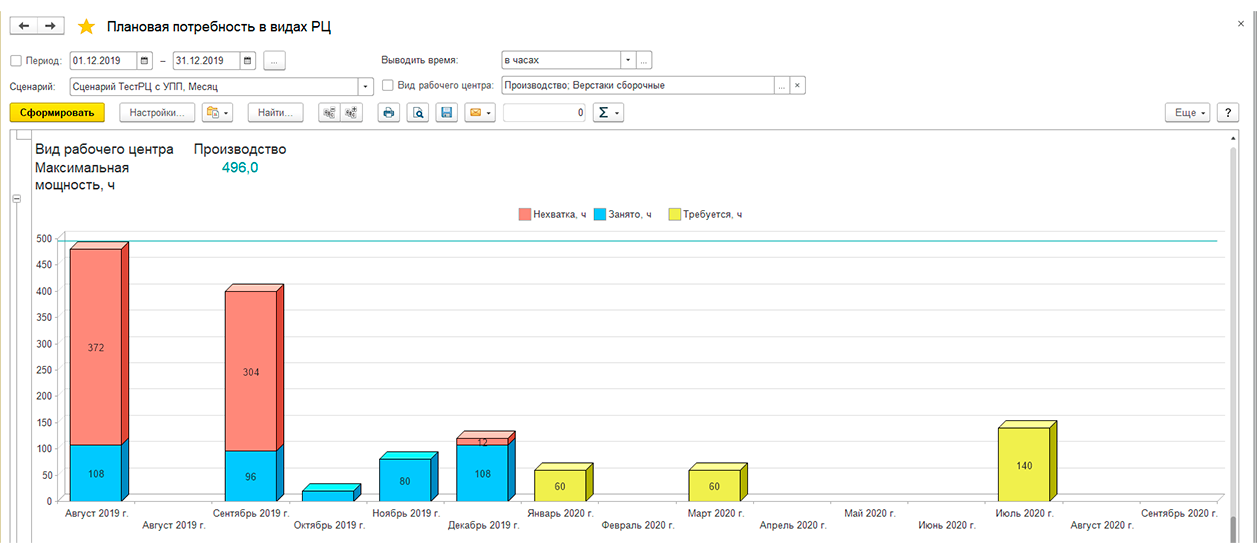This screenshot has height=554, width=1257.
Task: Print the report
Action: (388, 113)
